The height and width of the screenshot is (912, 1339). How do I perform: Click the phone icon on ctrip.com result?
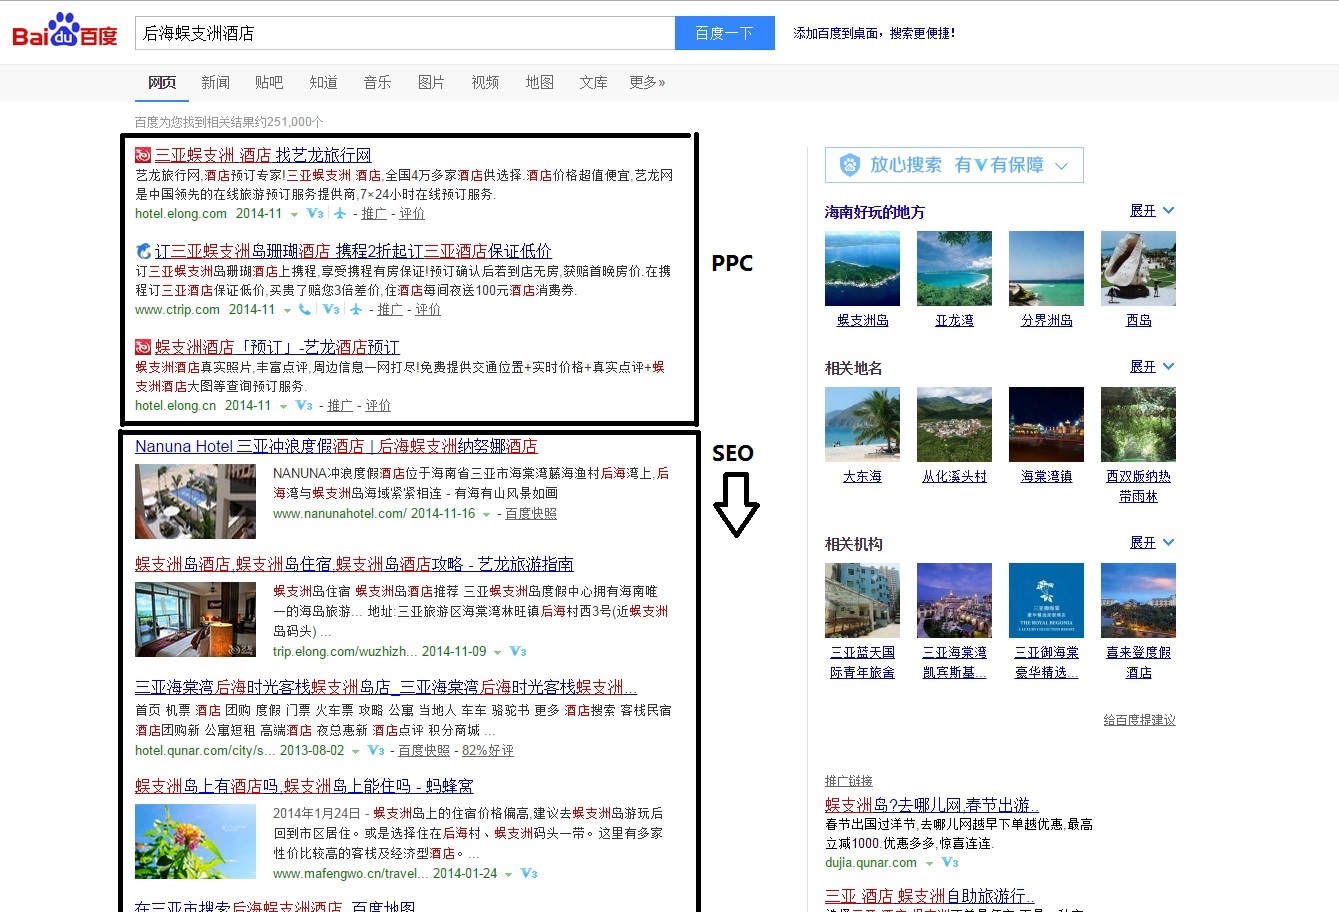point(304,310)
